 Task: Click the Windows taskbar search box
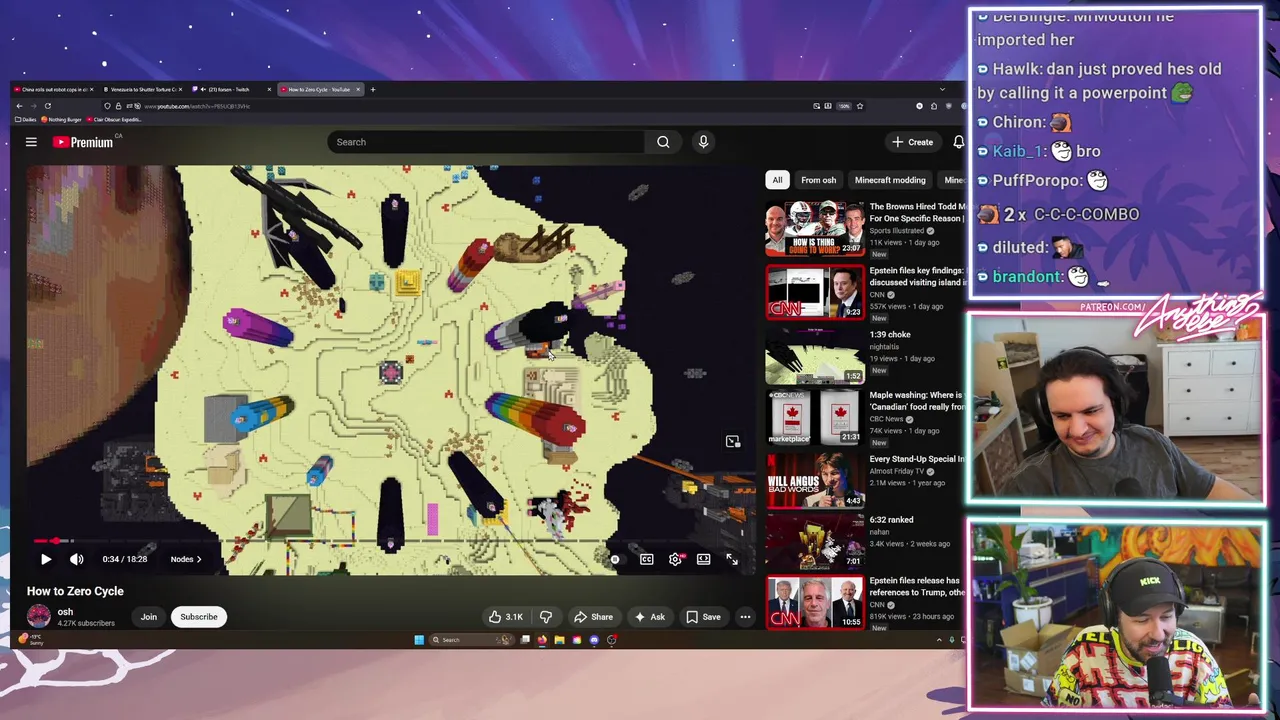pos(470,640)
